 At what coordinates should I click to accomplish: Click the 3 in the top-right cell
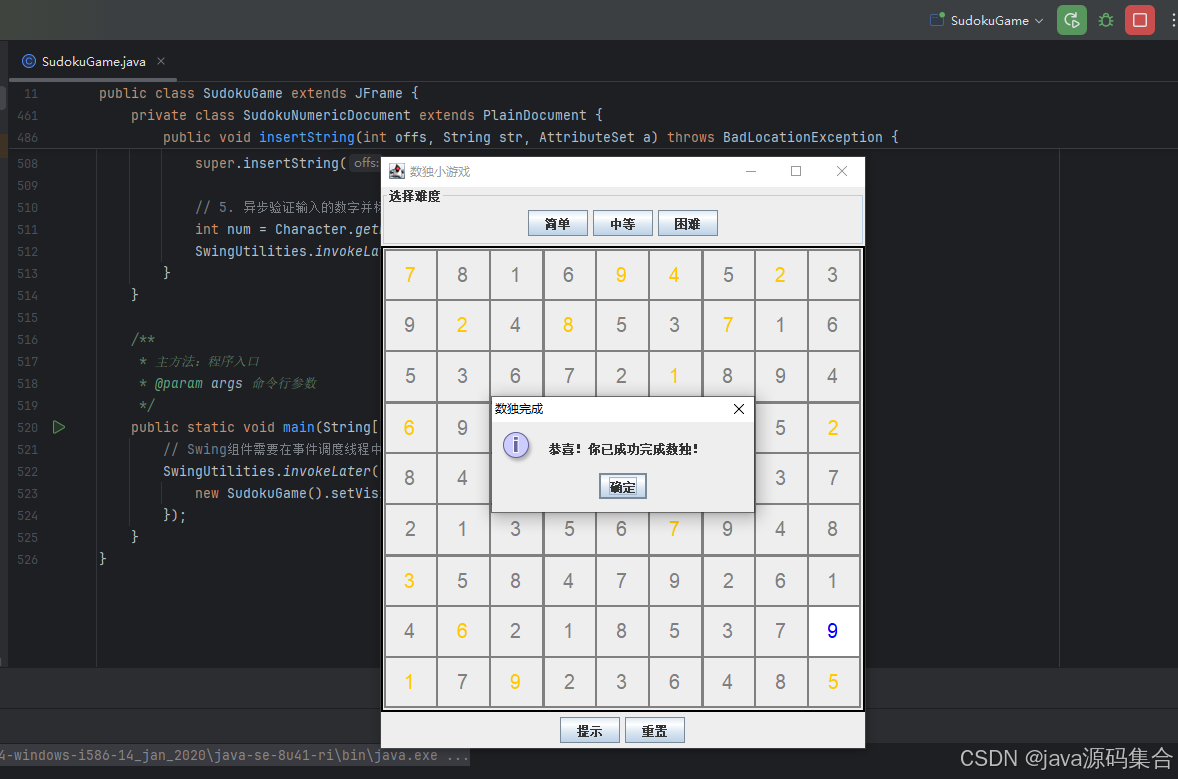(x=832, y=275)
